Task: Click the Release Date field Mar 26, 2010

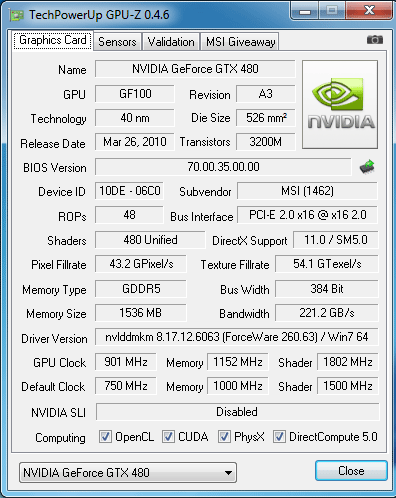Action: click(135, 142)
